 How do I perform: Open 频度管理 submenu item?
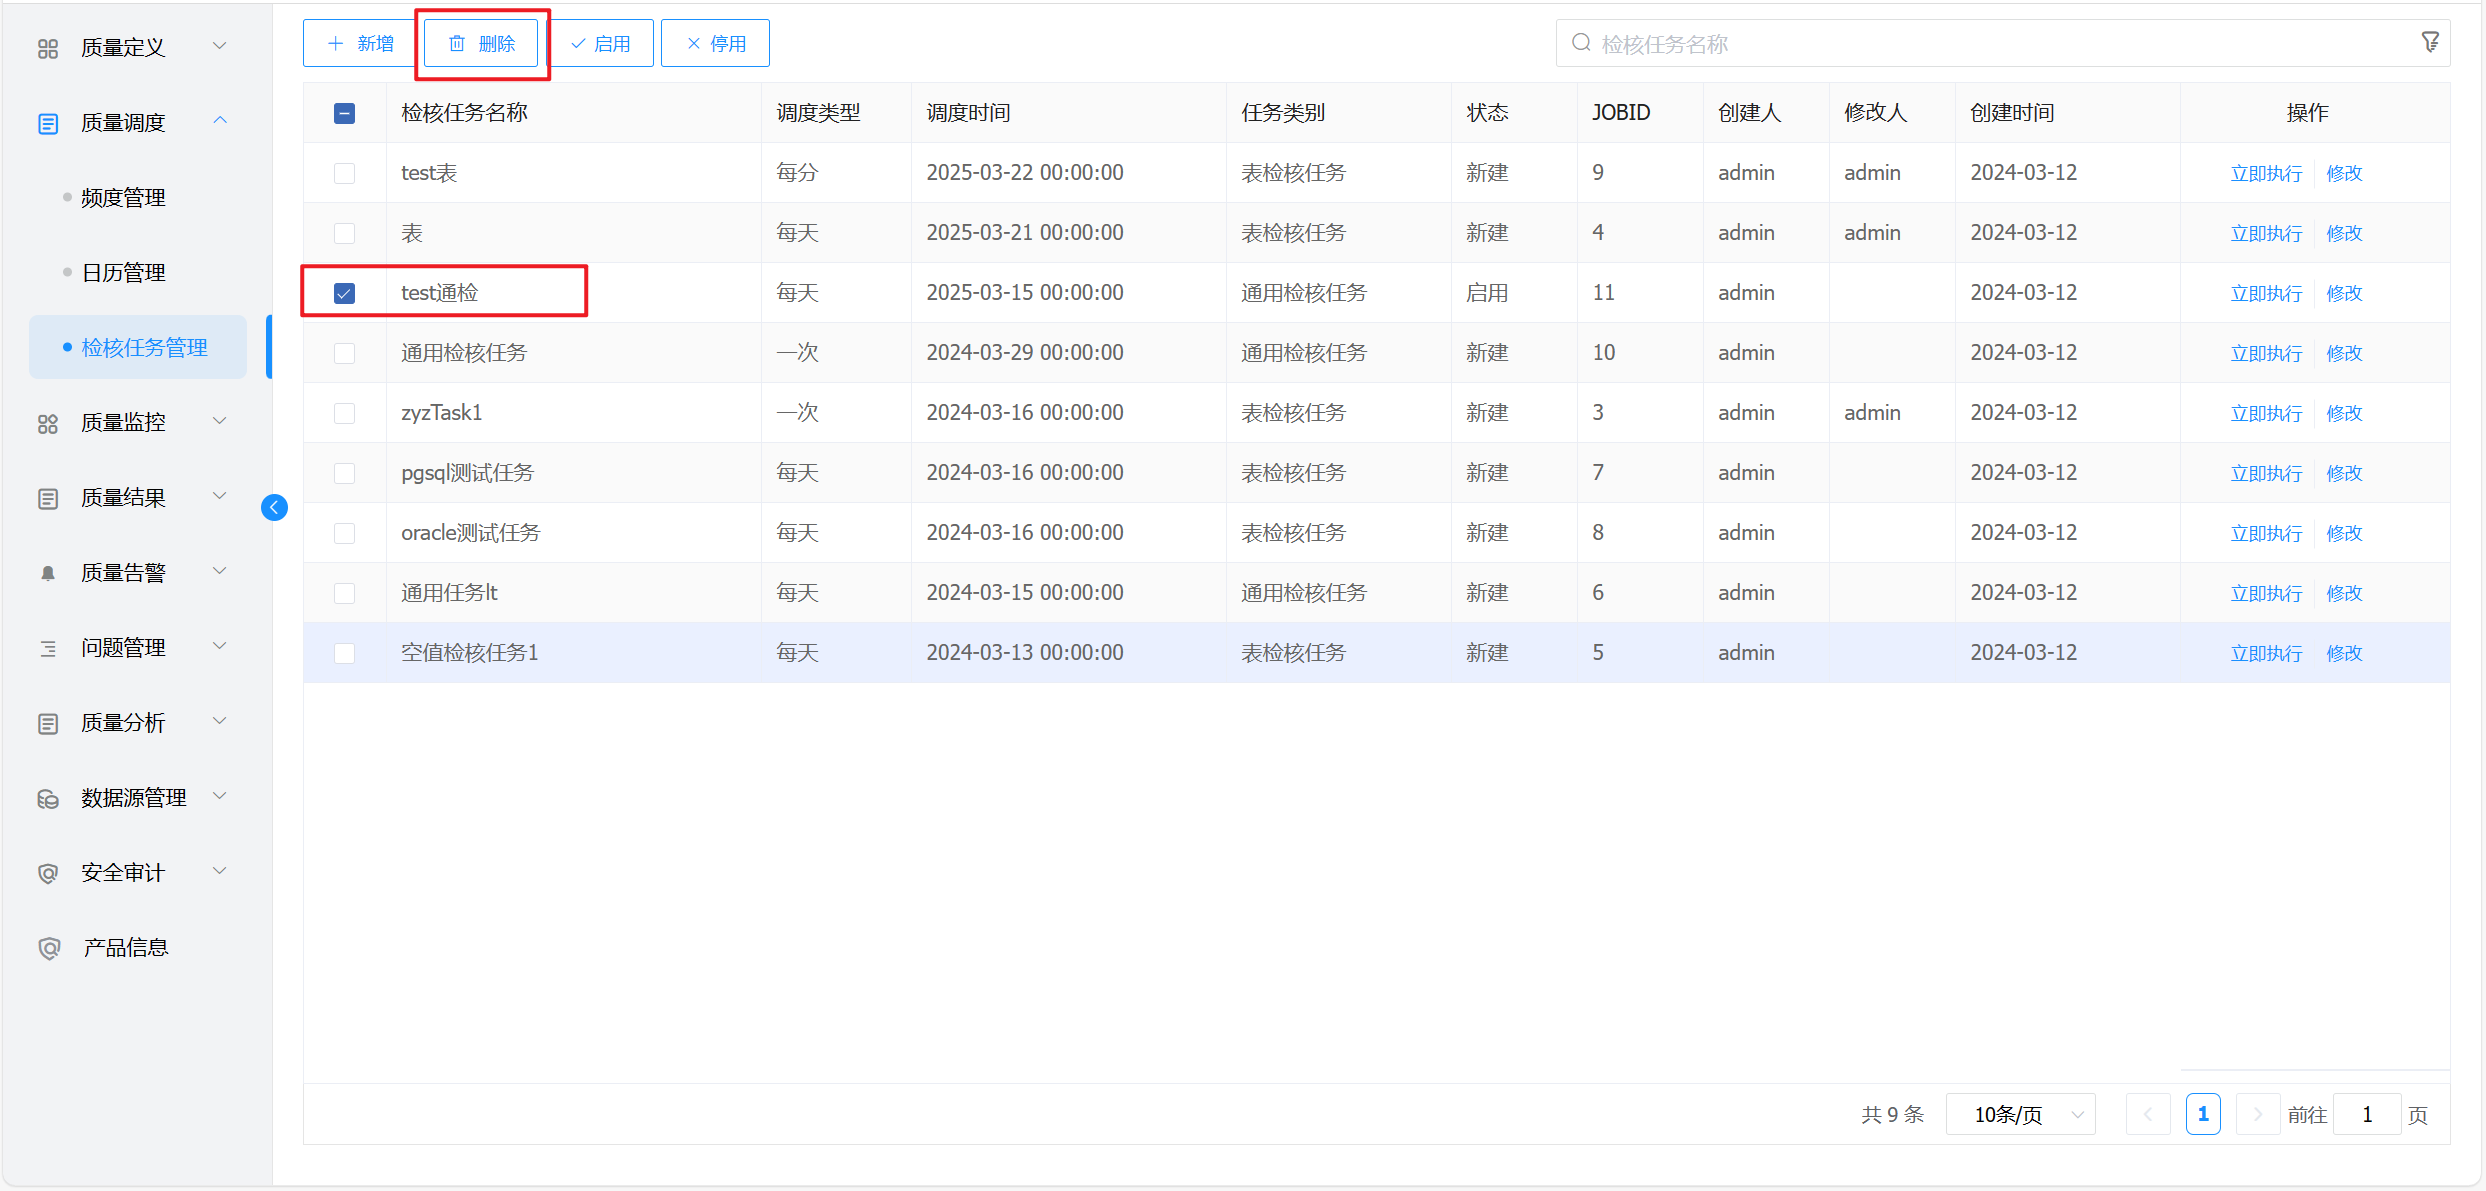[123, 198]
